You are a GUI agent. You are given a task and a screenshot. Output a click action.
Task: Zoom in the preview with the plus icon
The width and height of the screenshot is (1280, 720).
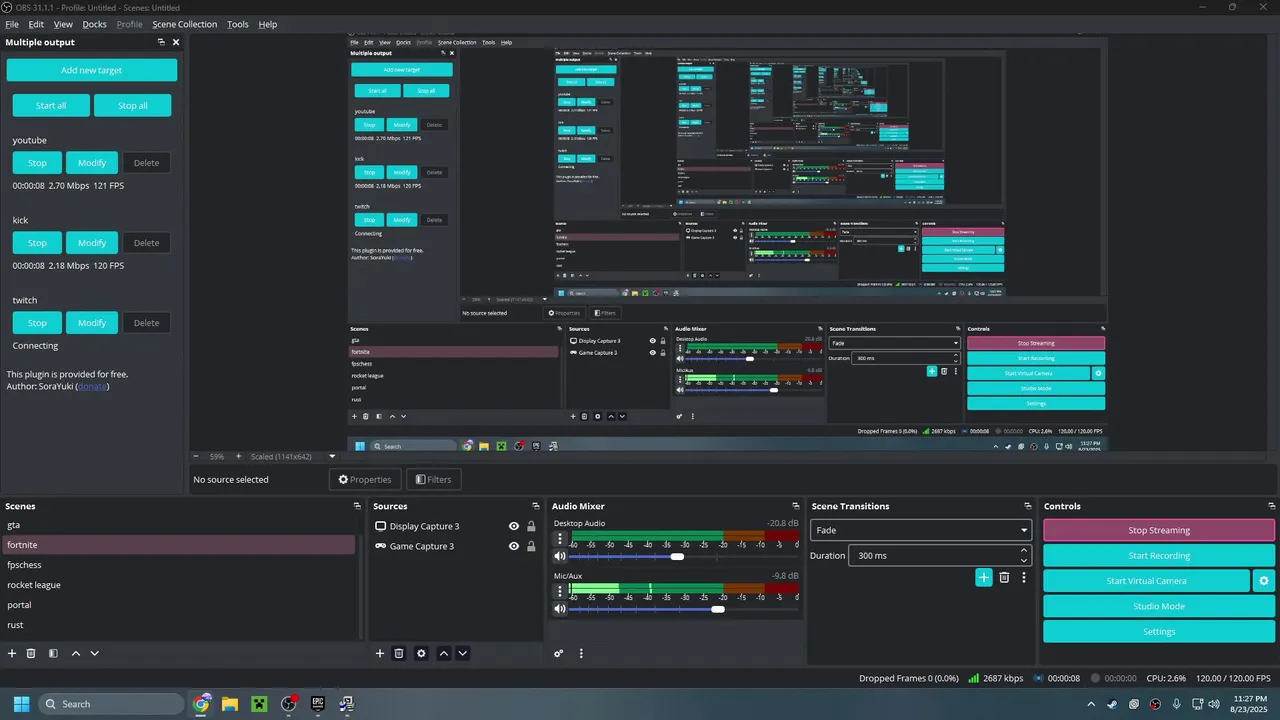(238, 456)
